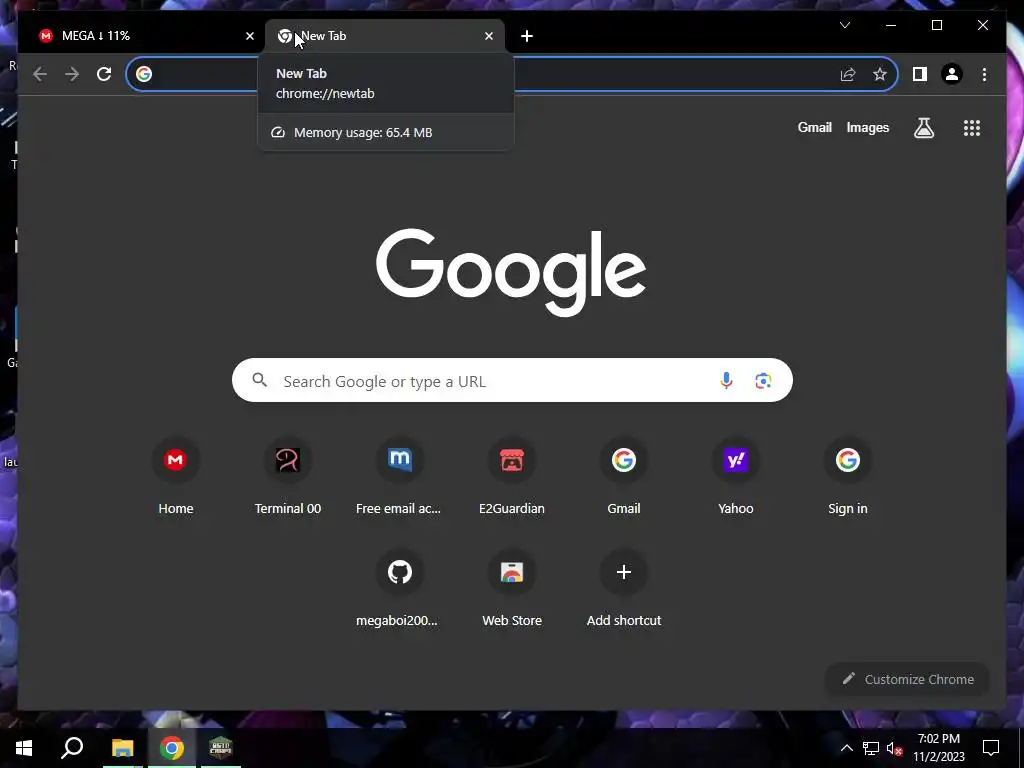1024x768 pixels.
Task: Go forward to the next page
Action: coord(72,74)
